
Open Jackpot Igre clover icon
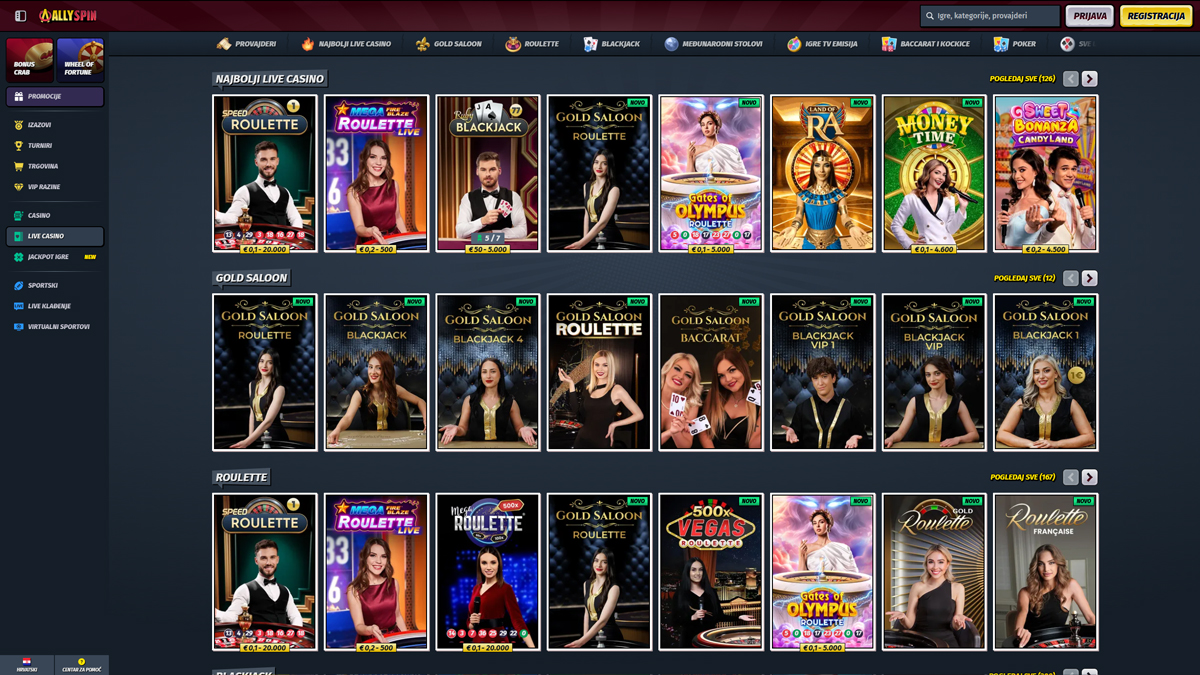coord(18,257)
